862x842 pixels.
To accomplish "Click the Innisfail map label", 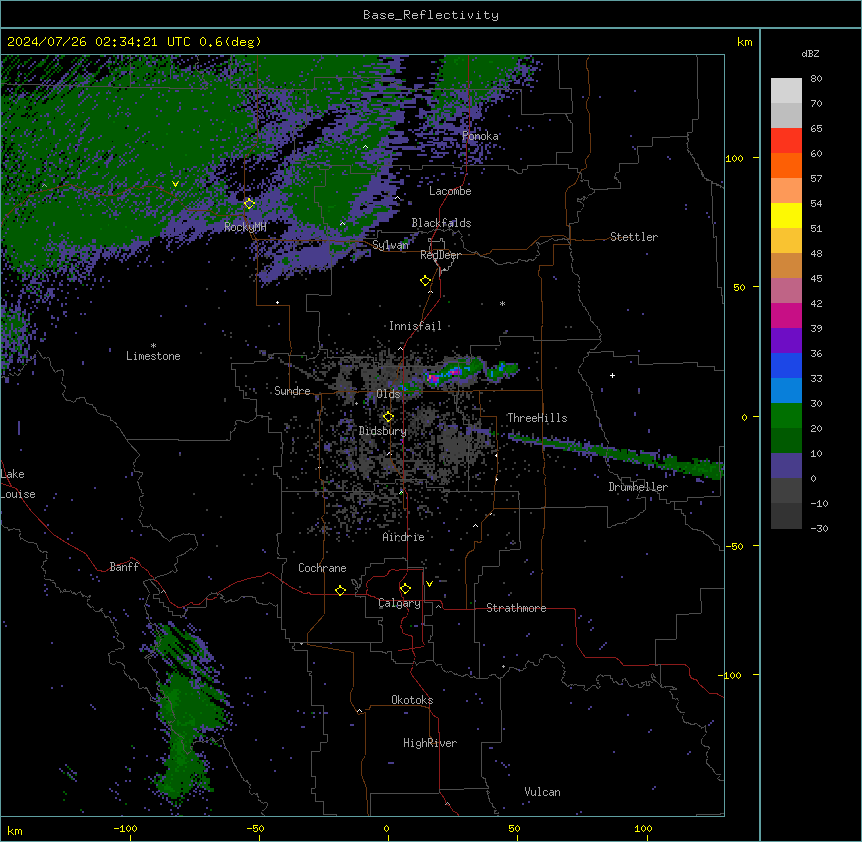I will [x=415, y=326].
